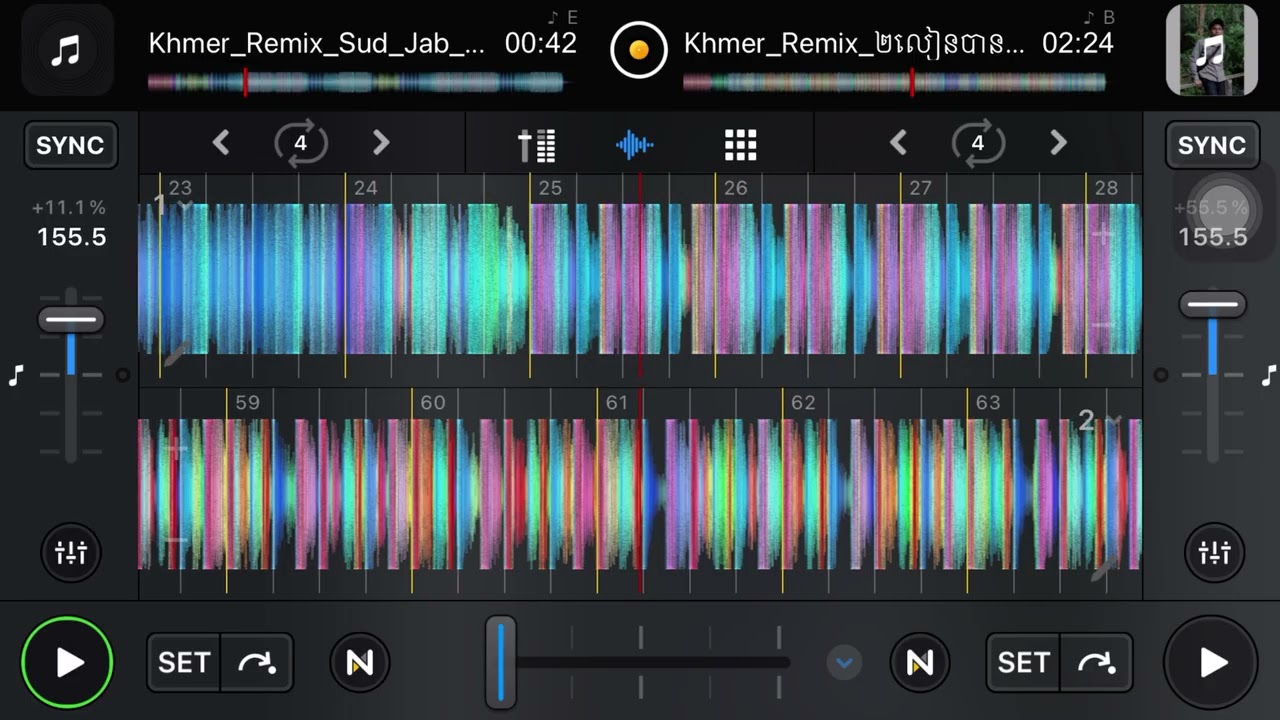
Task: Set a cue point on left deck
Action: tap(184, 662)
